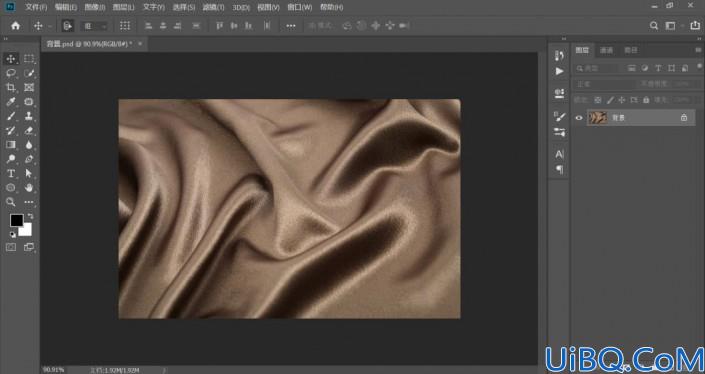This screenshot has height=374, width=705.
Task: Toggle Quick Mask mode icon
Action: pyautogui.click(x=11, y=247)
